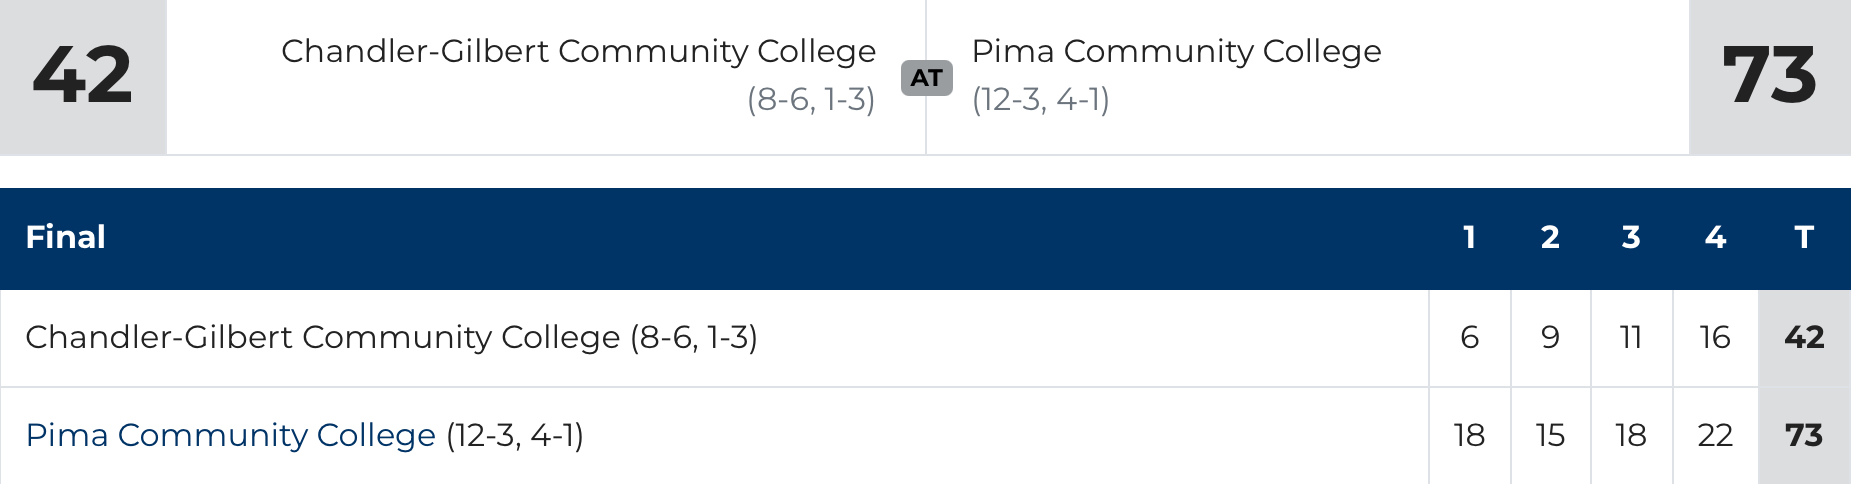Click Pima Community College name in top header

tap(1176, 51)
